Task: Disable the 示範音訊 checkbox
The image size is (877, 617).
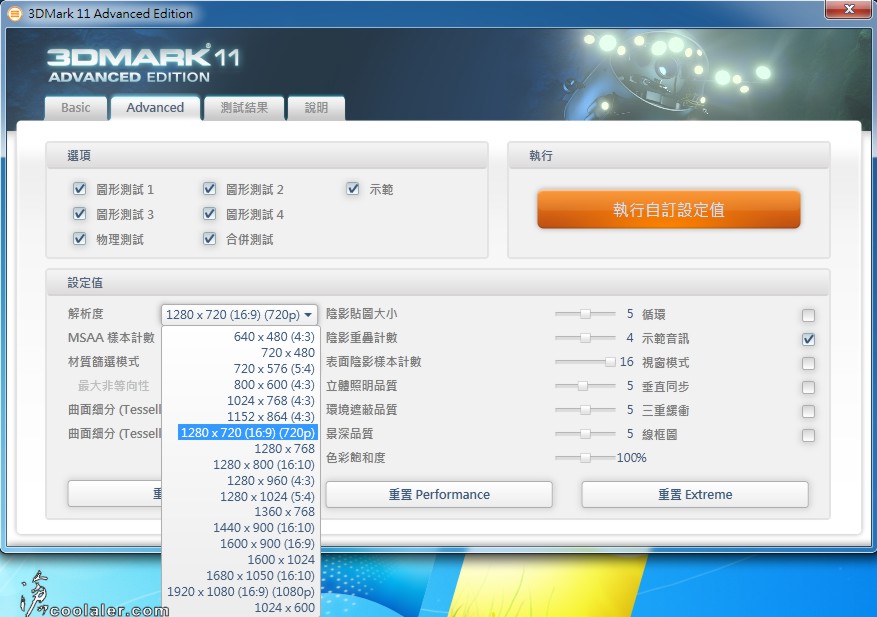Action: pyautogui.click(x=808, y=340)
